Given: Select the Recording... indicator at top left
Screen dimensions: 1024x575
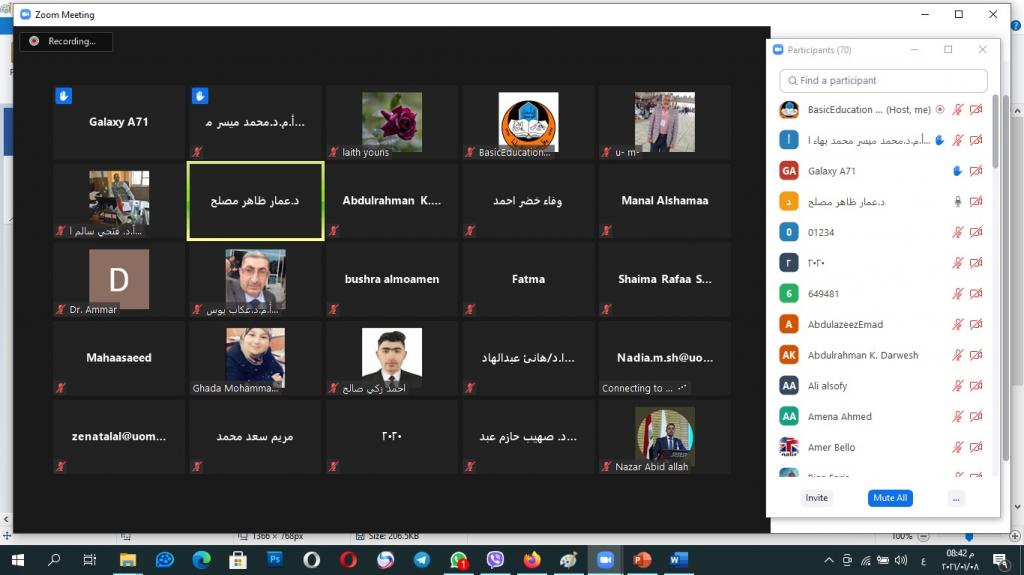Looking at the screenshot, I should coord(65,42).
